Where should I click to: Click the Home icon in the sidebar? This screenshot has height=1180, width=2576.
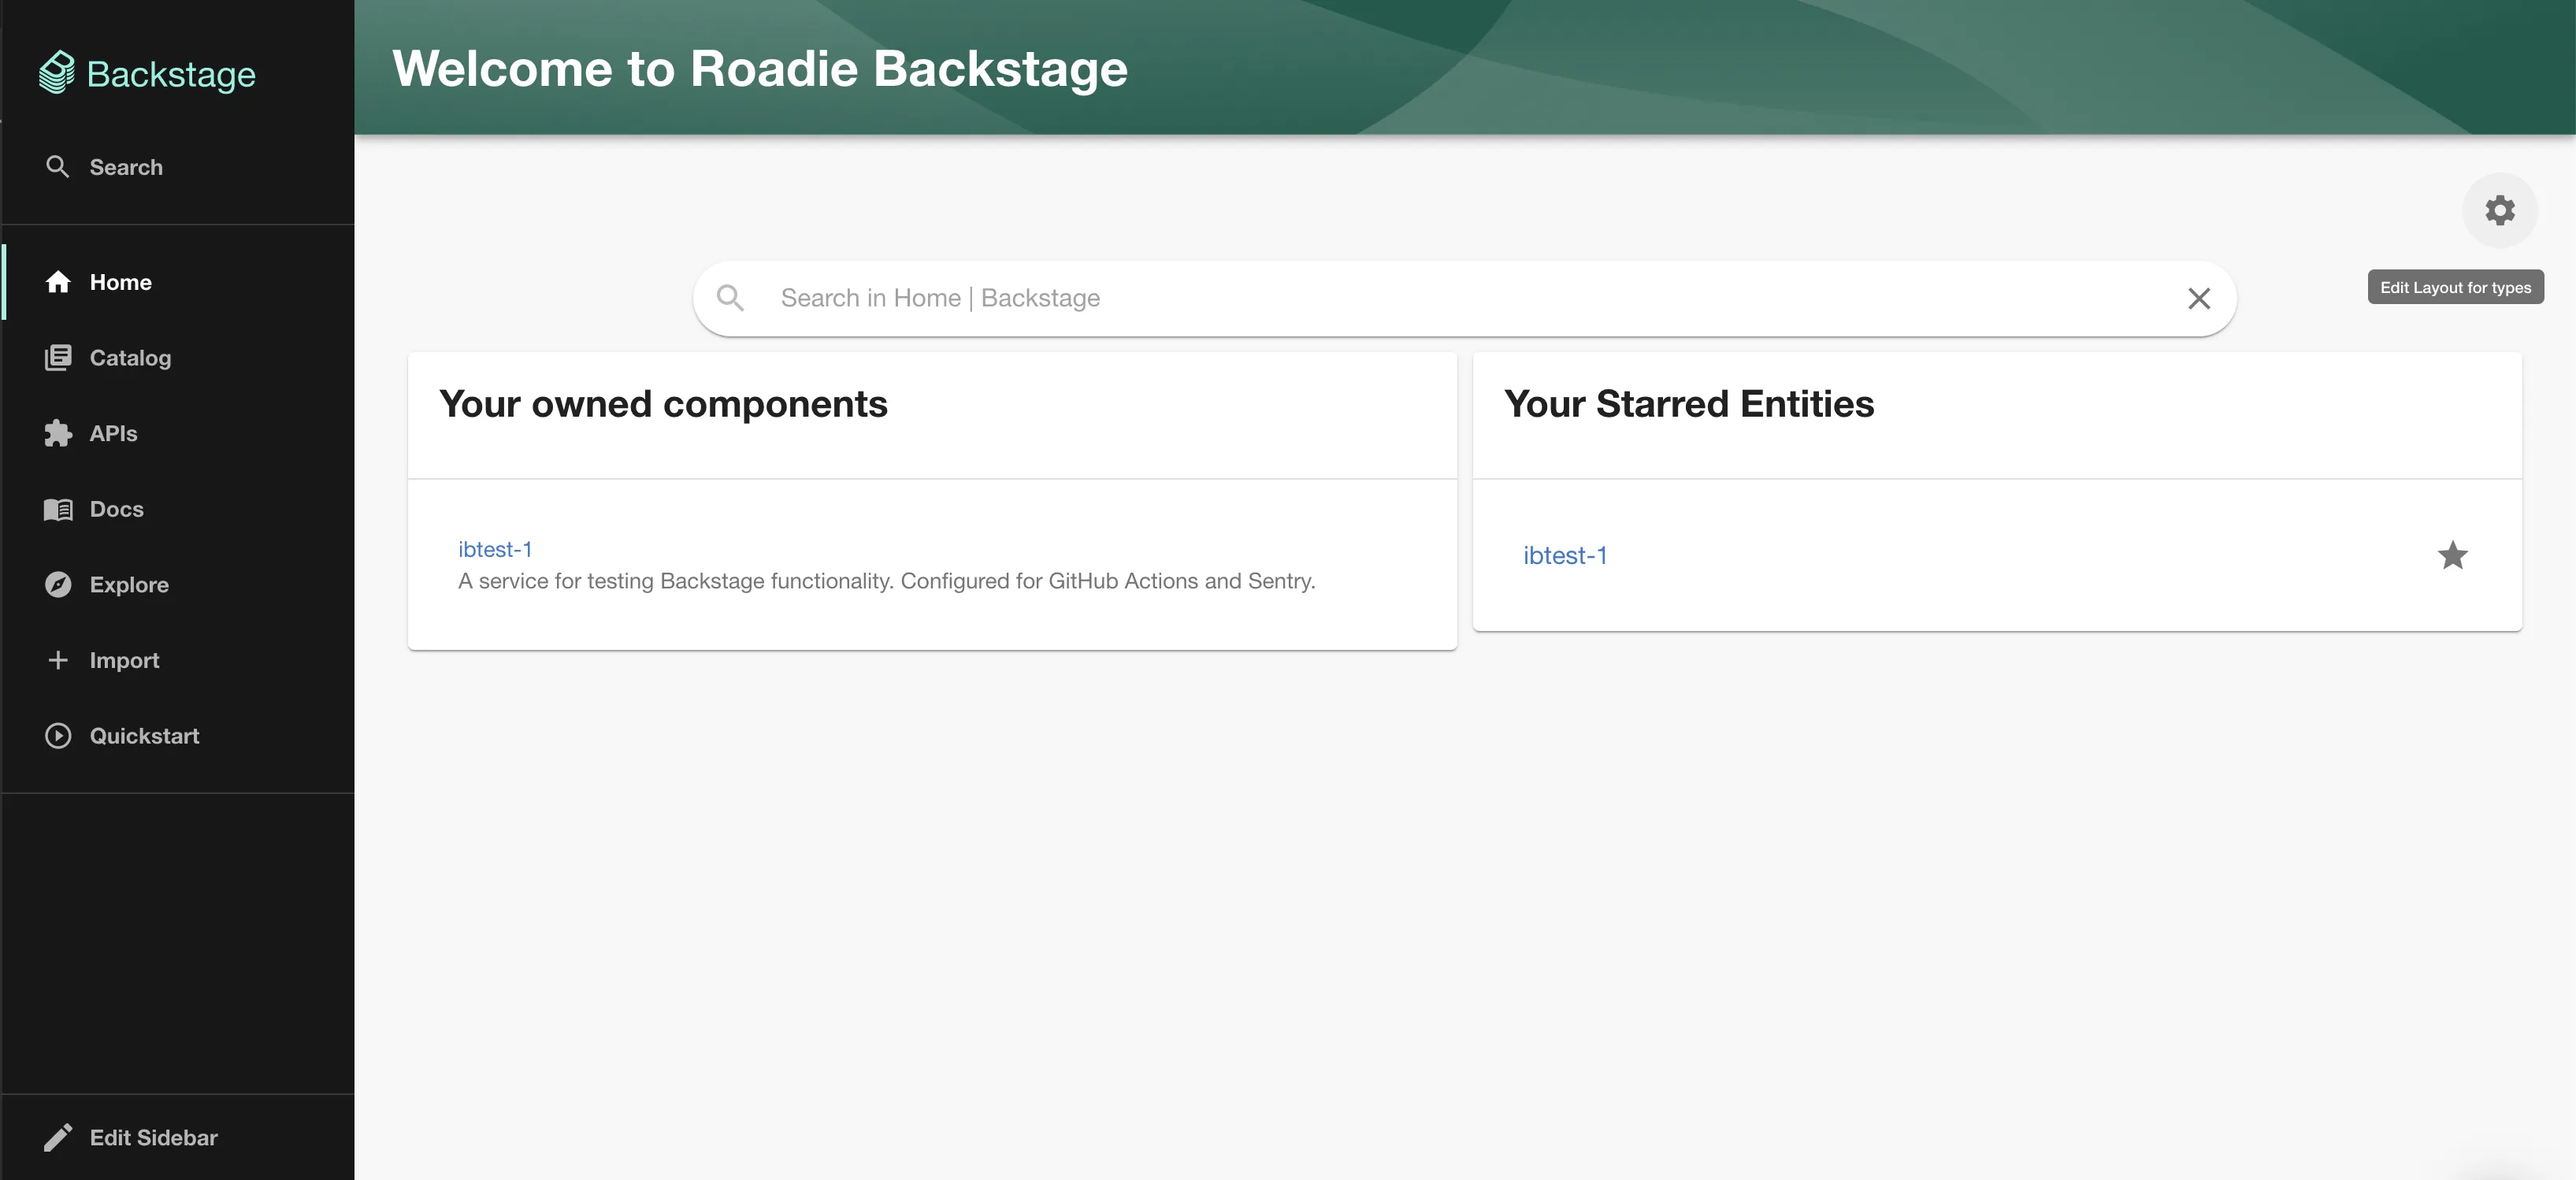point(58,282)
